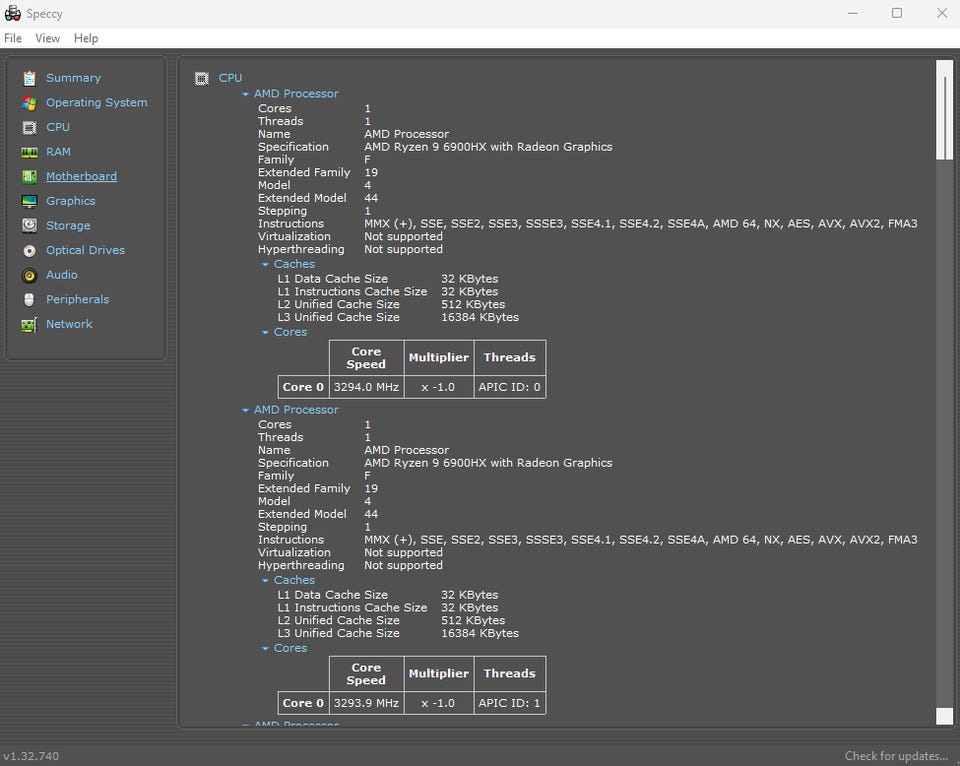The image size is (960, 766).
Task: Collapse the second processor's Cores node
Action: tap(265, 648)
